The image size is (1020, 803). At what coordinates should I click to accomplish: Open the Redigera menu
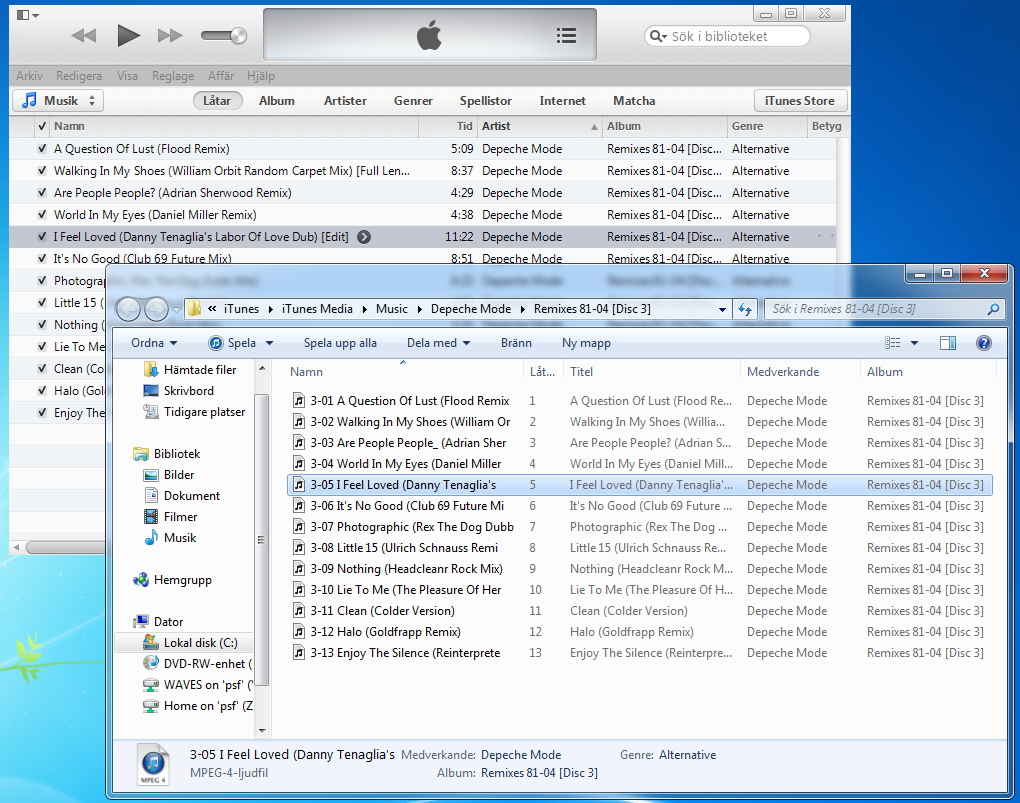pos(79,75)
